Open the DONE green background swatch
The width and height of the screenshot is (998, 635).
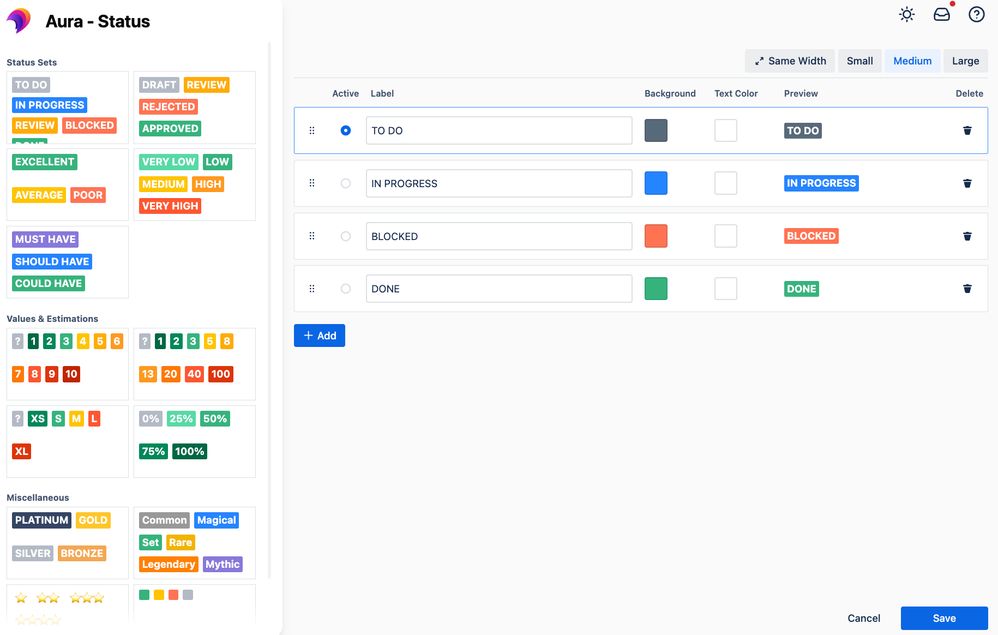point(656,289)
